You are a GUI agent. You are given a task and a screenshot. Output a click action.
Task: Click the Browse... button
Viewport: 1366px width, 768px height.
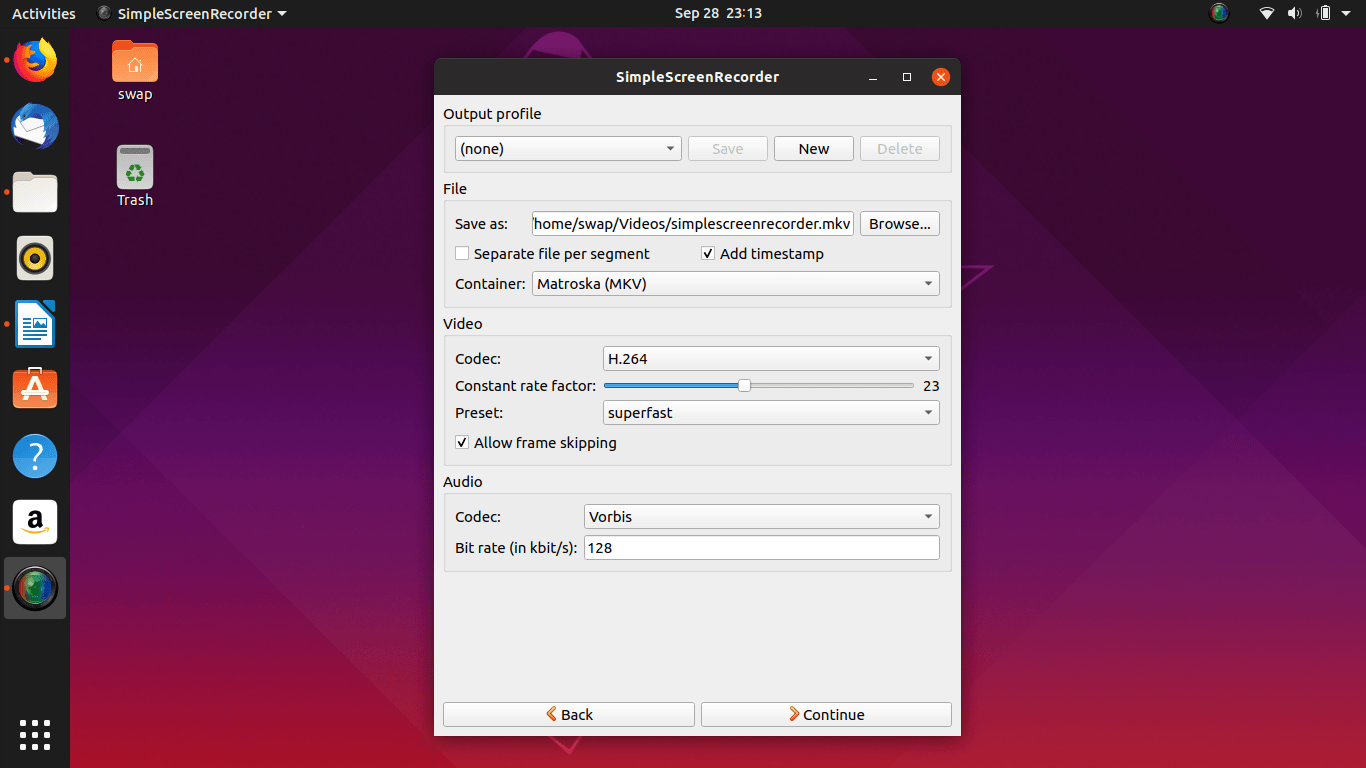click(x=900, y=224)
